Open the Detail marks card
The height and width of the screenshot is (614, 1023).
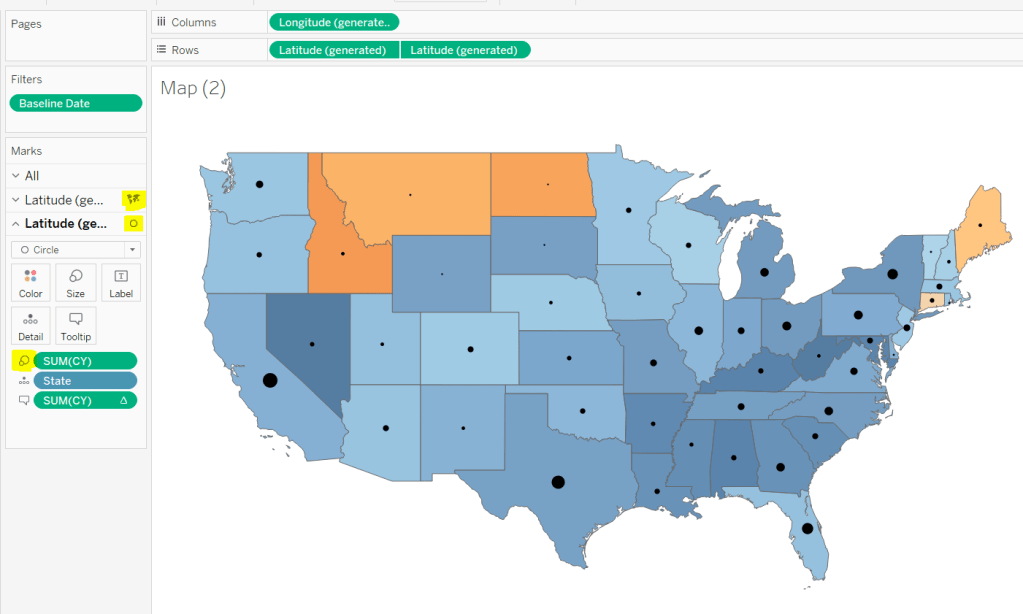31,325
